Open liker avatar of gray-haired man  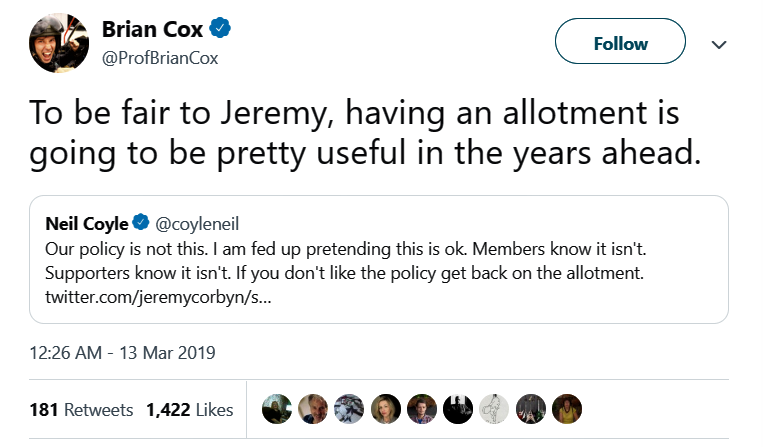313,408
